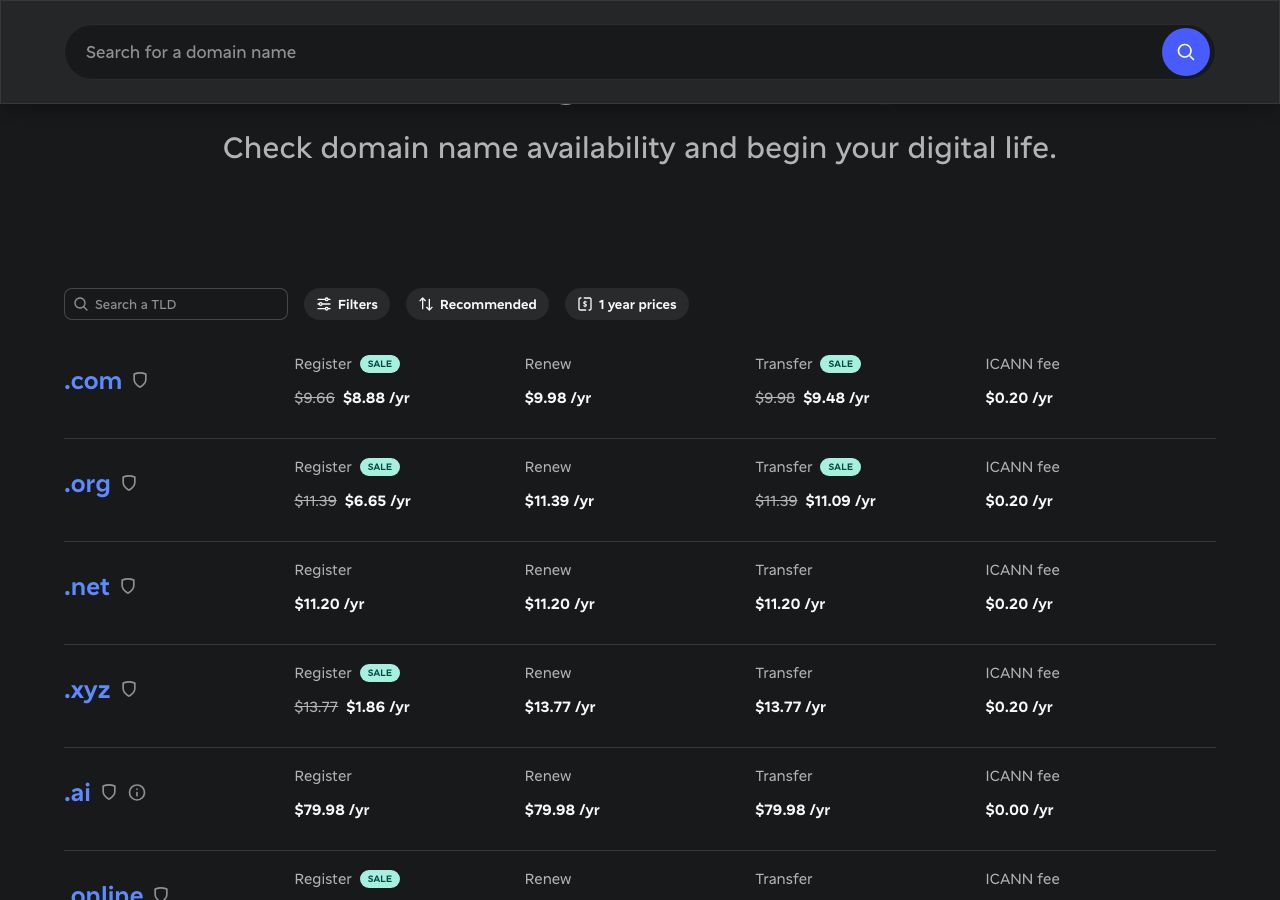
Task: Open the info icon next to .ai
Action: [137, 792]
